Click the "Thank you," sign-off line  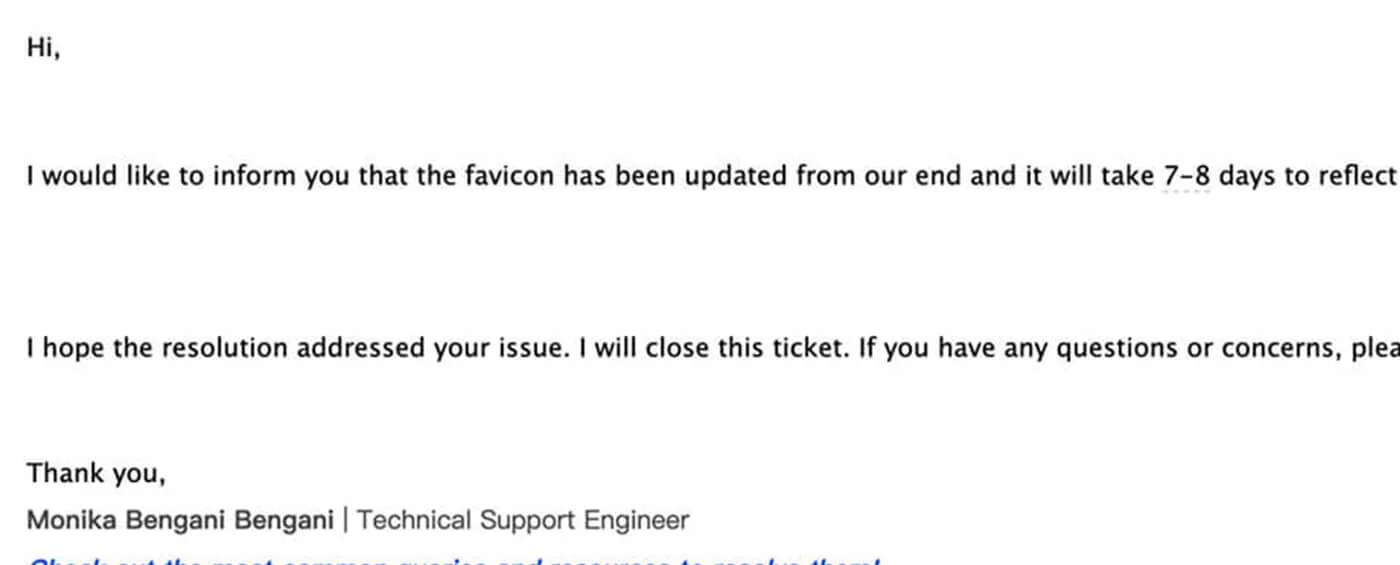pyautogui.click(x=95, y=473)
